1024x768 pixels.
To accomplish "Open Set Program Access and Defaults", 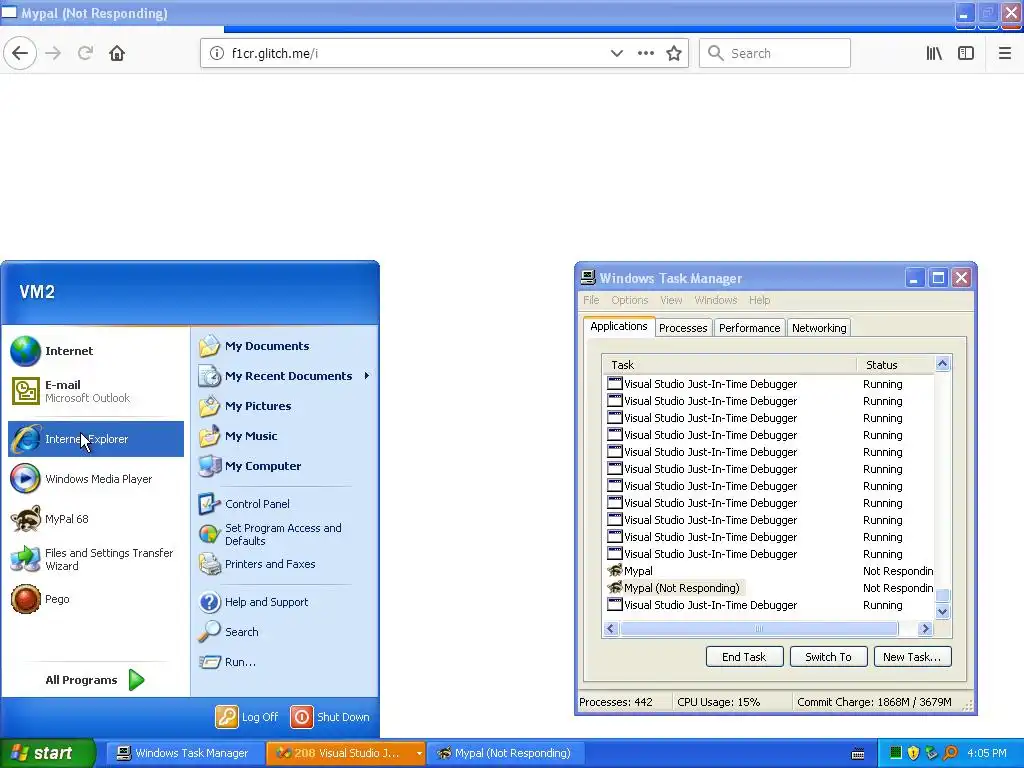I will coord(285,534).
